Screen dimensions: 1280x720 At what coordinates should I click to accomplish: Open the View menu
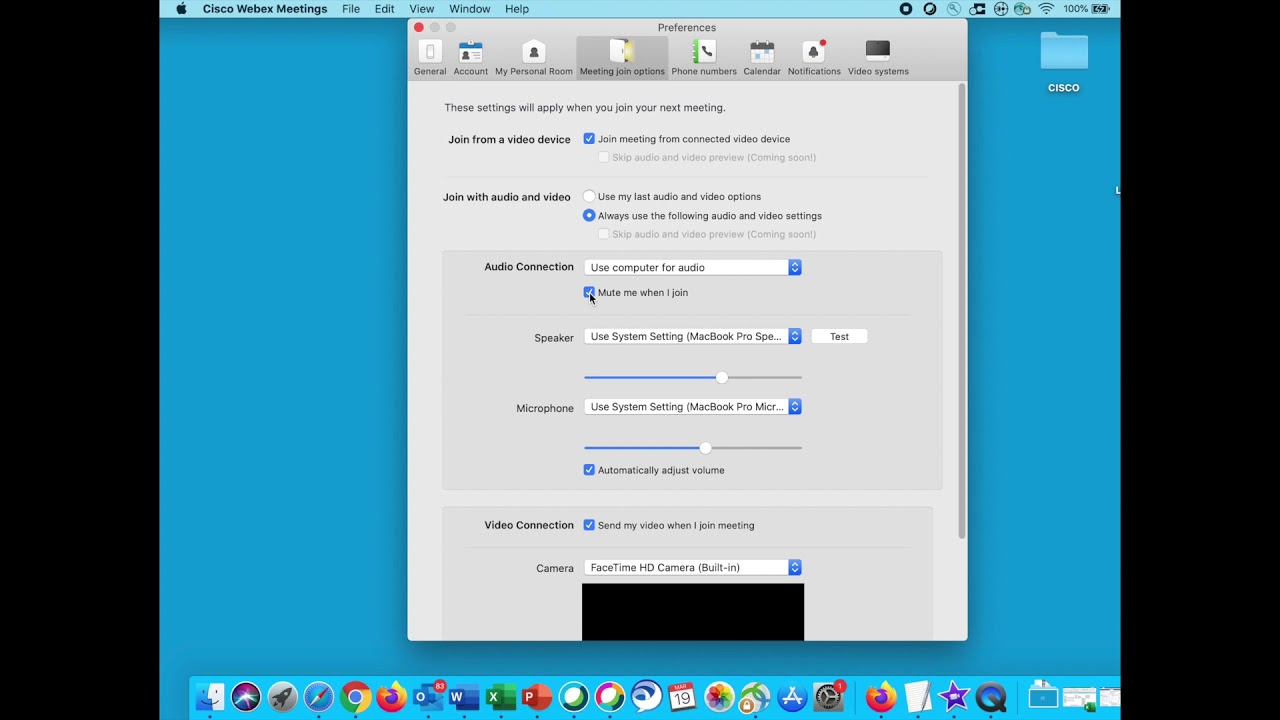422,9
